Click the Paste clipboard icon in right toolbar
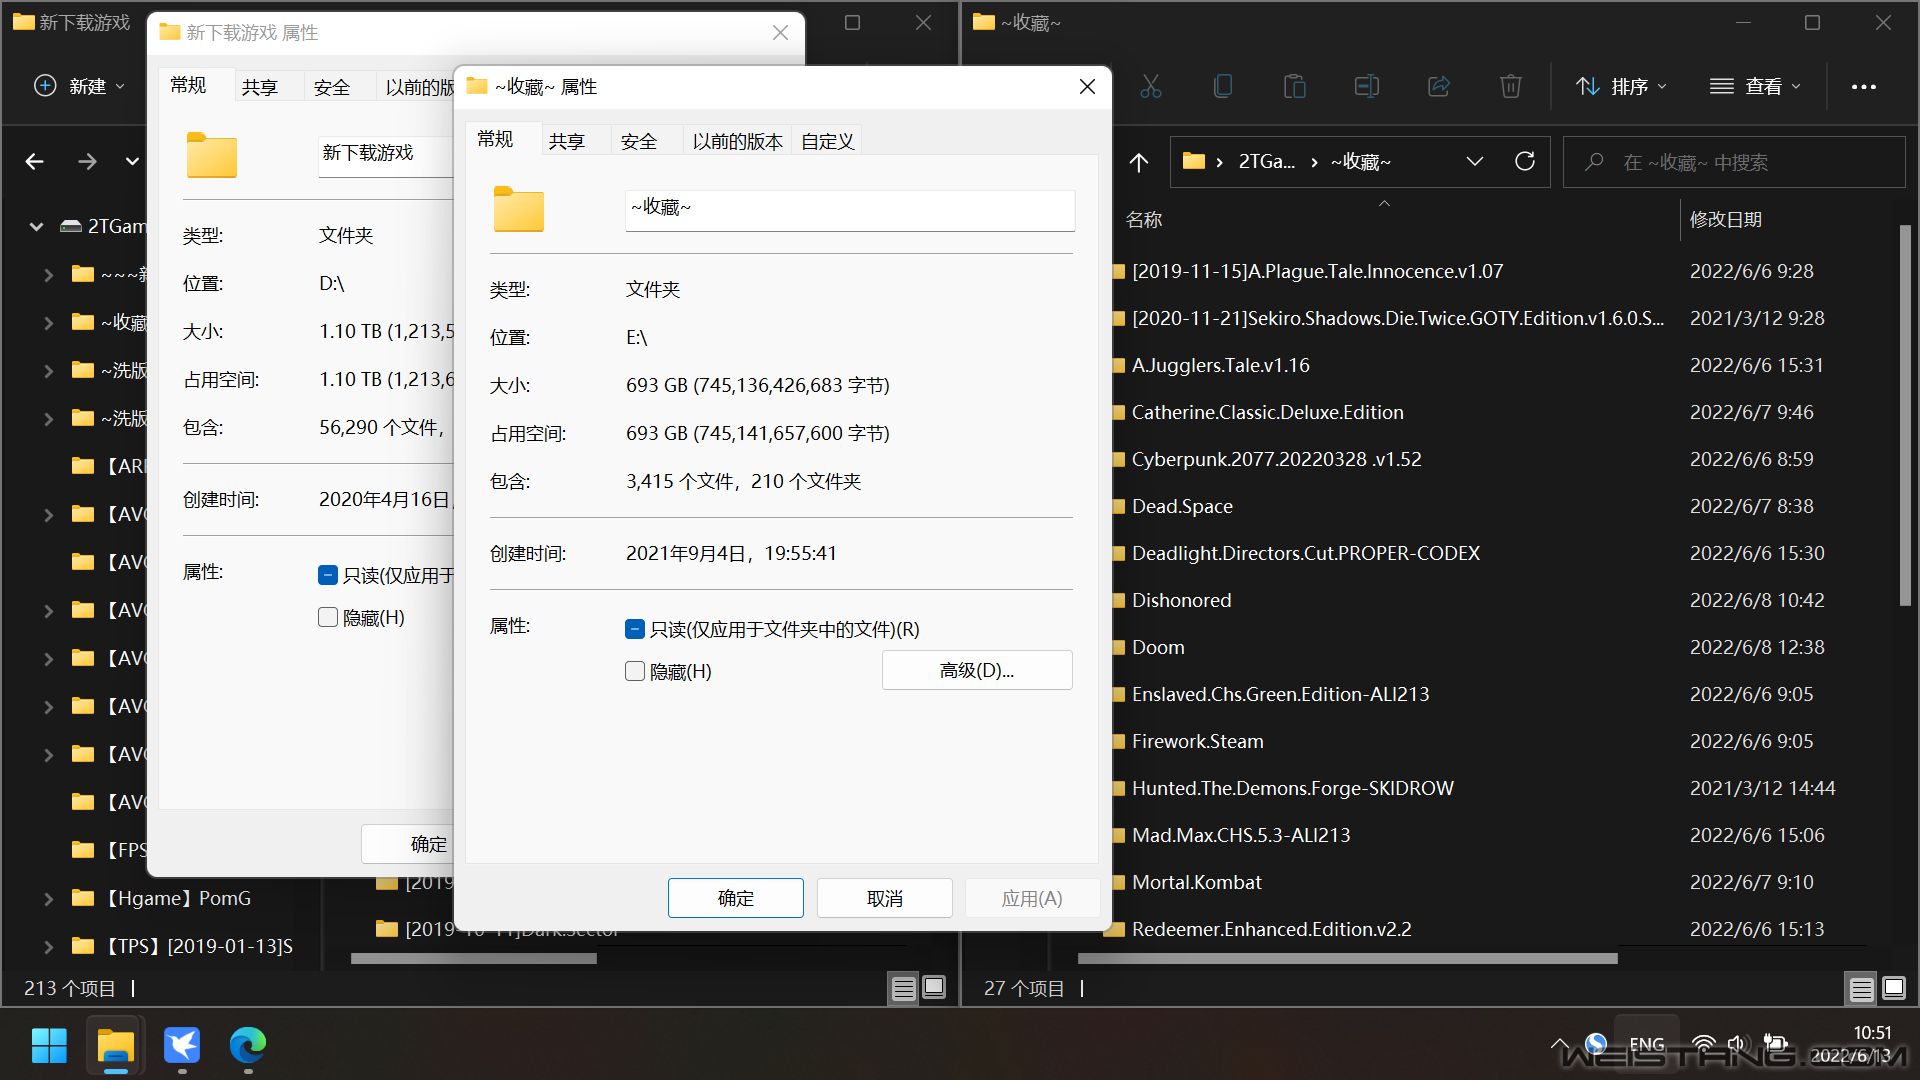Image resolution: width=1920 pixels, height=1080 pixels. point(1295,87)
